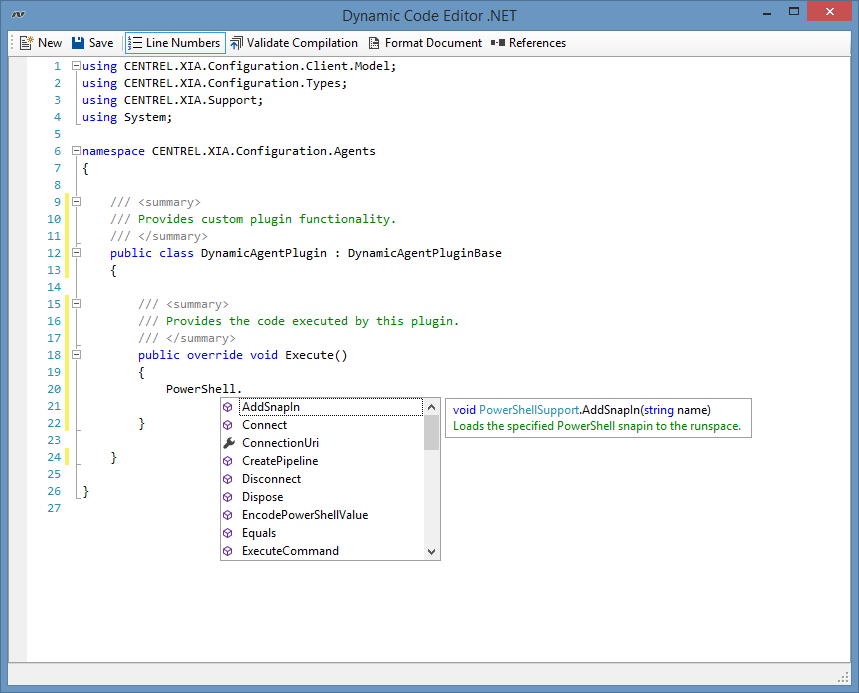
Task: Click the Format Document page icon
Action: click(374, 43)
